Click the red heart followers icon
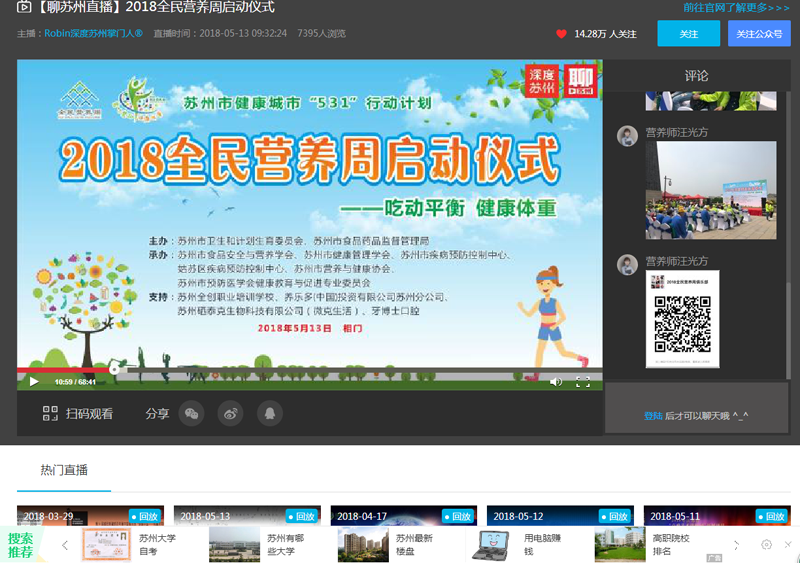The height and width of the screenshot is (563, 800). (561, 34)
